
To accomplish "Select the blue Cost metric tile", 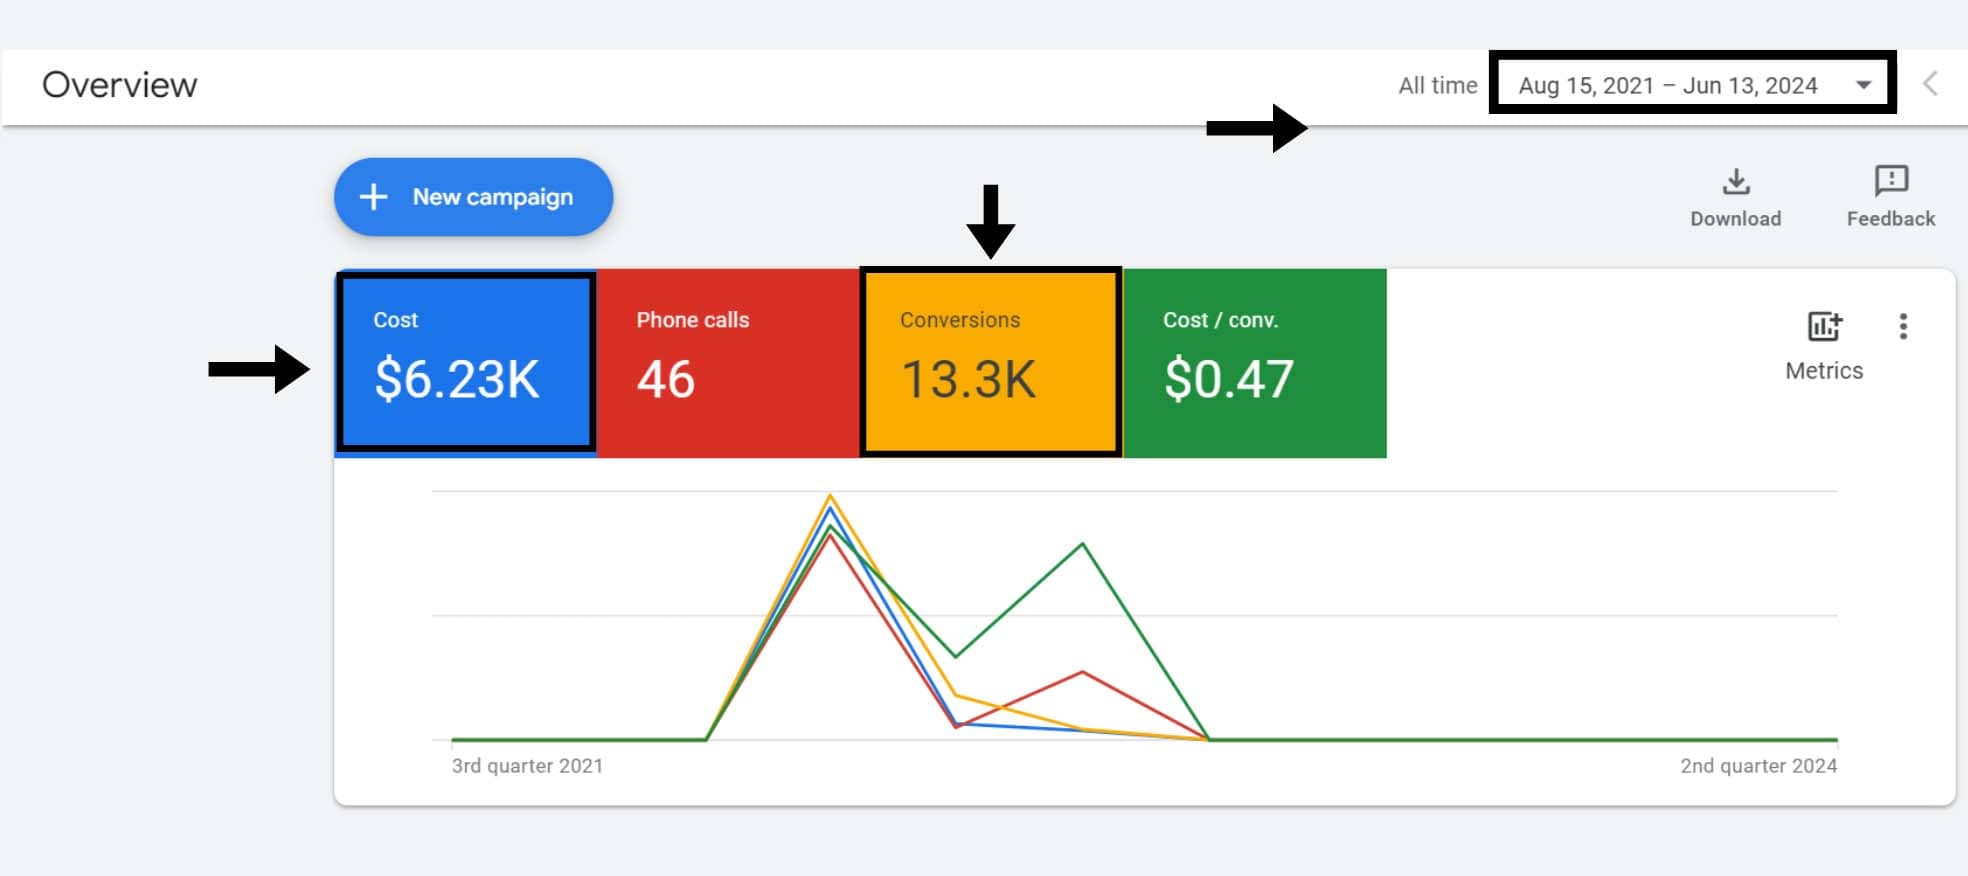I will pyautogui.click(x=466, y=362).
